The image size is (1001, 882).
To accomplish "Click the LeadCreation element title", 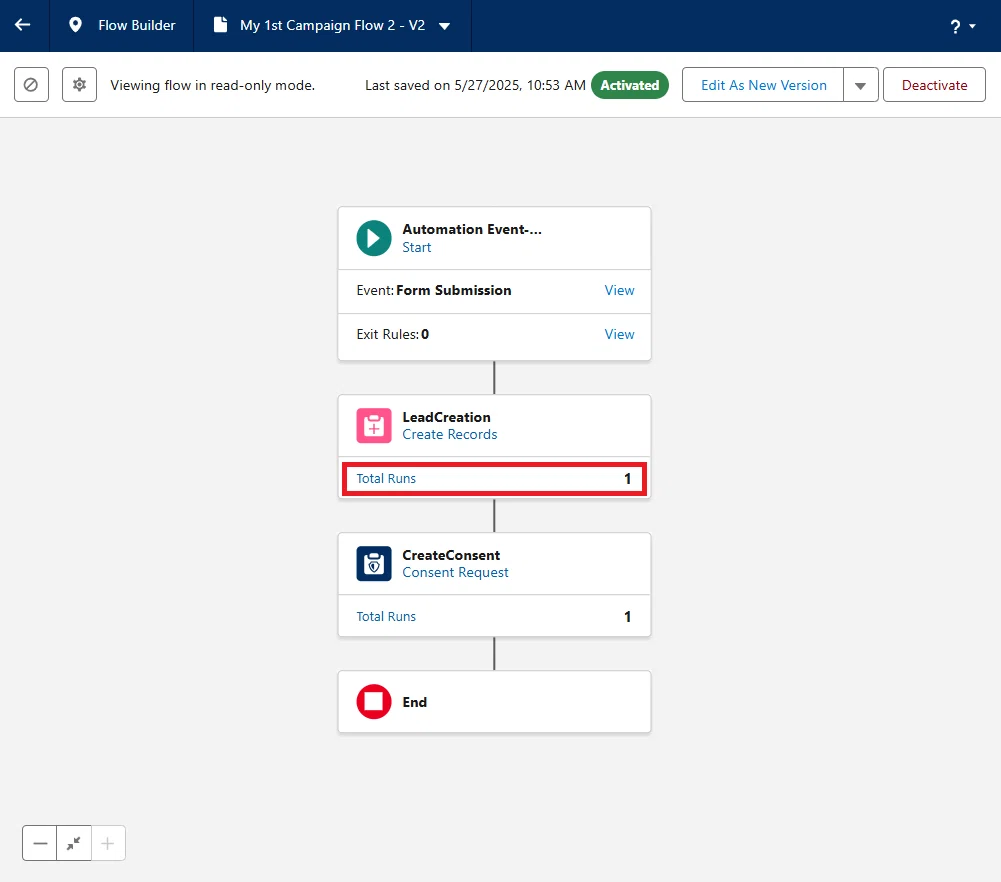I will coord(446,417).
